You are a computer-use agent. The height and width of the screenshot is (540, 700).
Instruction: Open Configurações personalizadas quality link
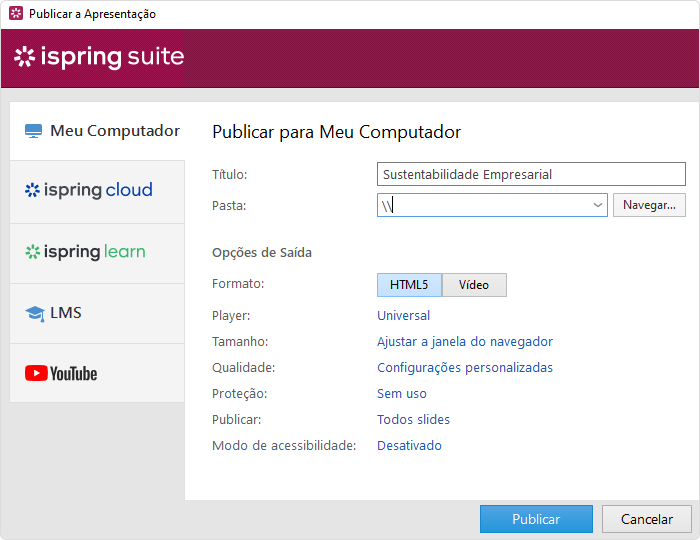pos(465,368)
